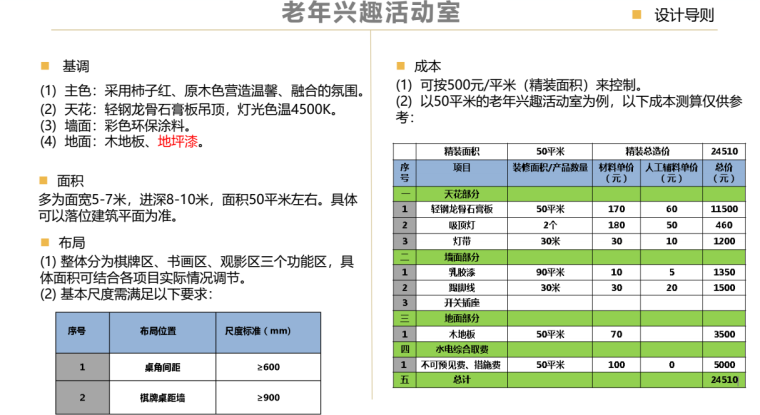
Task: Click the 天花部分 green section row
Action: tap(461, 193)
